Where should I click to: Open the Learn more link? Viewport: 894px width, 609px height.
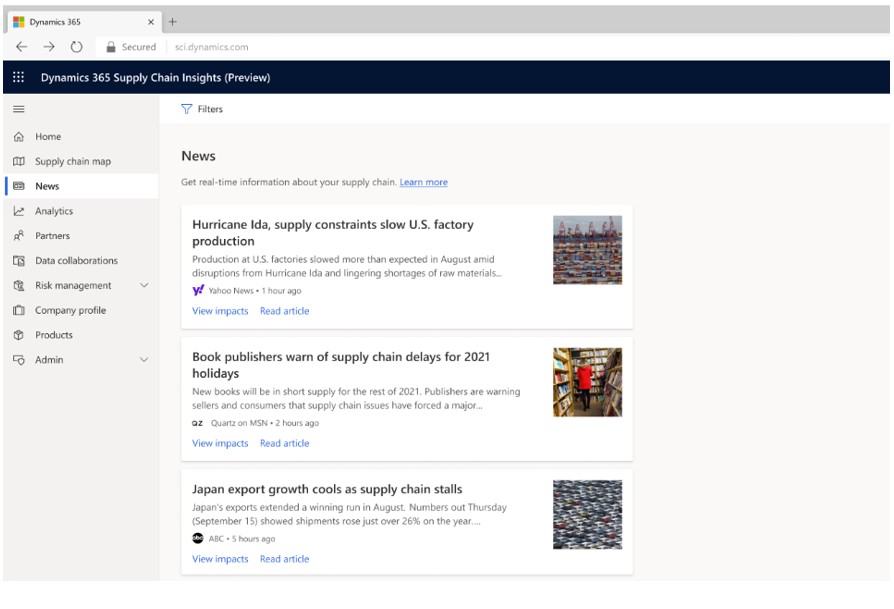coord(425,182)
